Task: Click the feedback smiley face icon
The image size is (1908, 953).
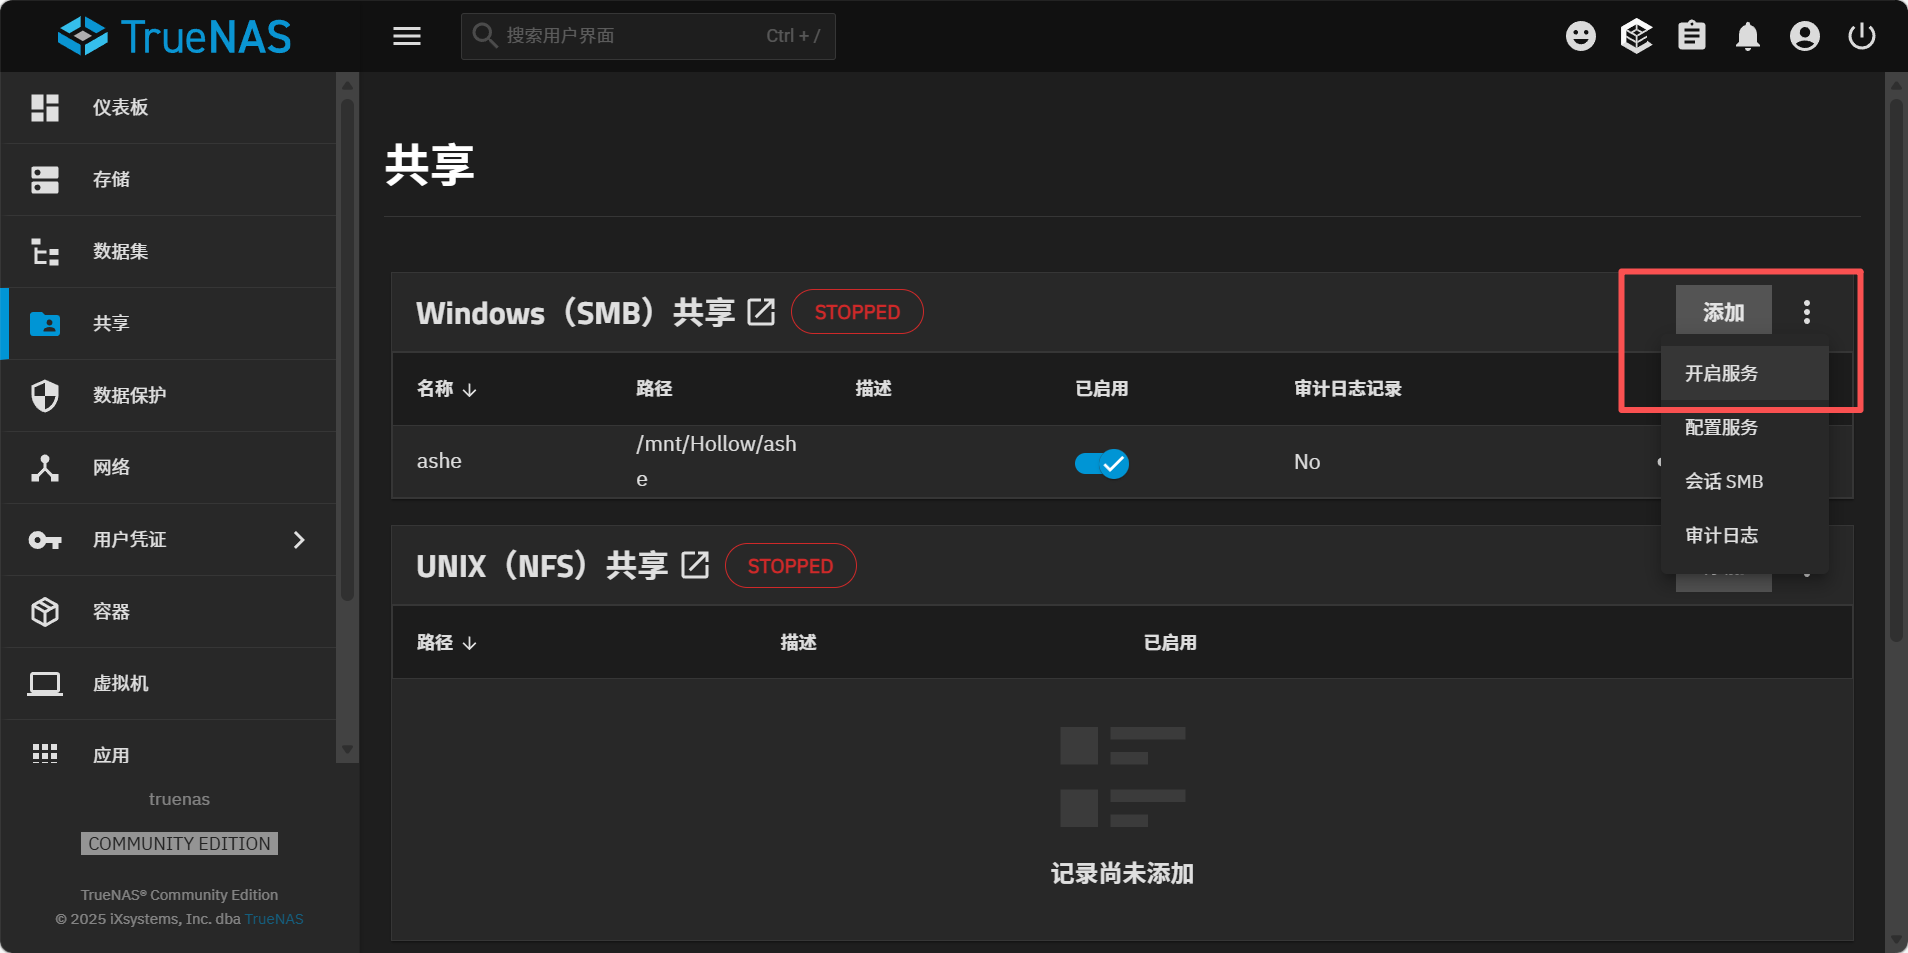Action: (x=1580, y=36)
